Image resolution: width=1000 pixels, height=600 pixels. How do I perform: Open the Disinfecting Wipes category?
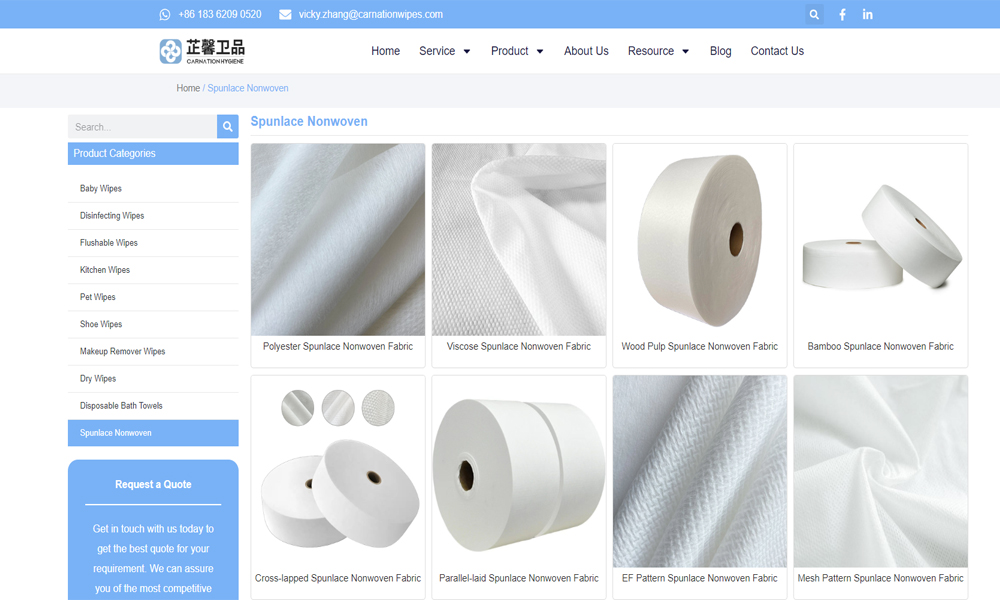pos(113,215)
